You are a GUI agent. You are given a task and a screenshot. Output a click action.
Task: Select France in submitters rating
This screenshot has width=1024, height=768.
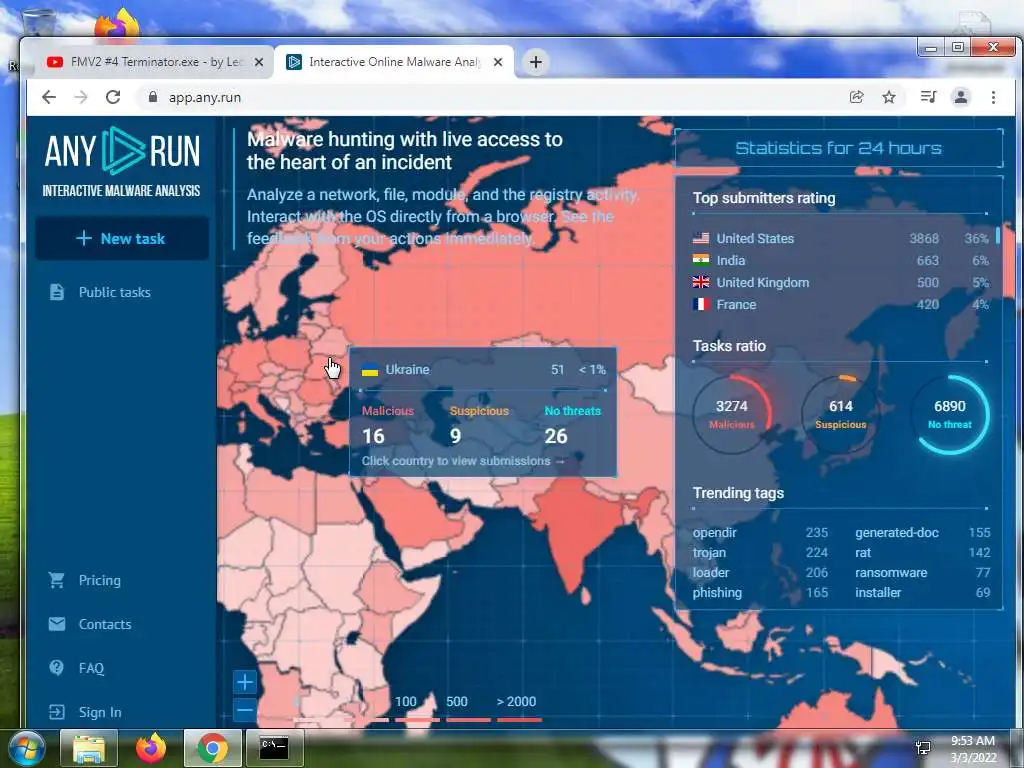point(840,304)
